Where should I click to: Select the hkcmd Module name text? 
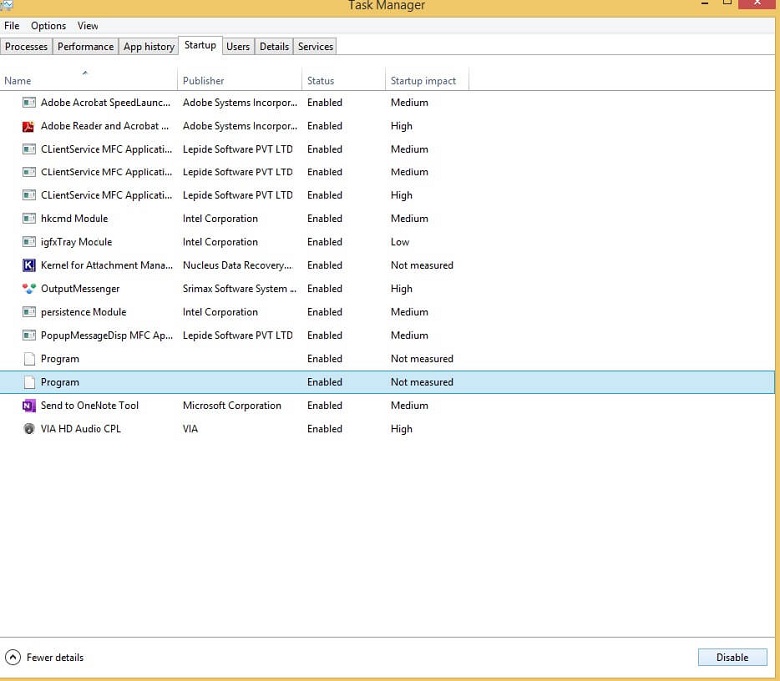(74, 218)
